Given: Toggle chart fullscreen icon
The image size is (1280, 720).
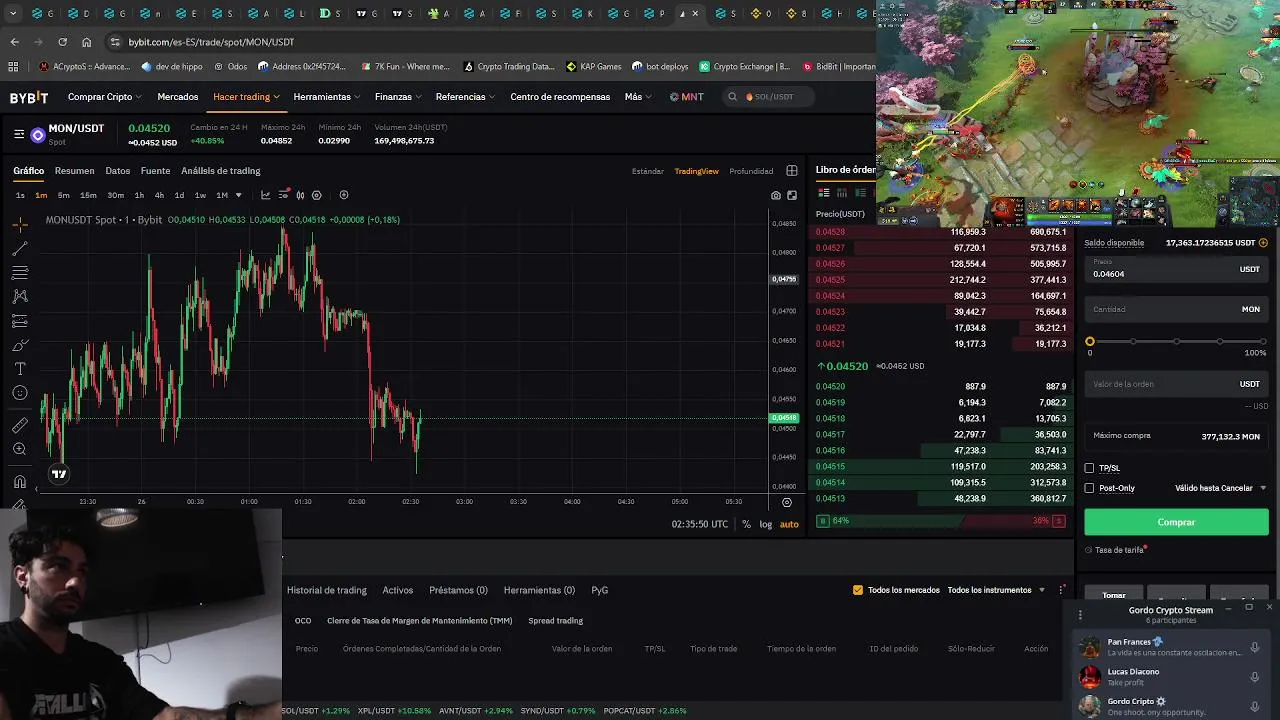Looking at the screenshot, I should click(x=792, y=195).
